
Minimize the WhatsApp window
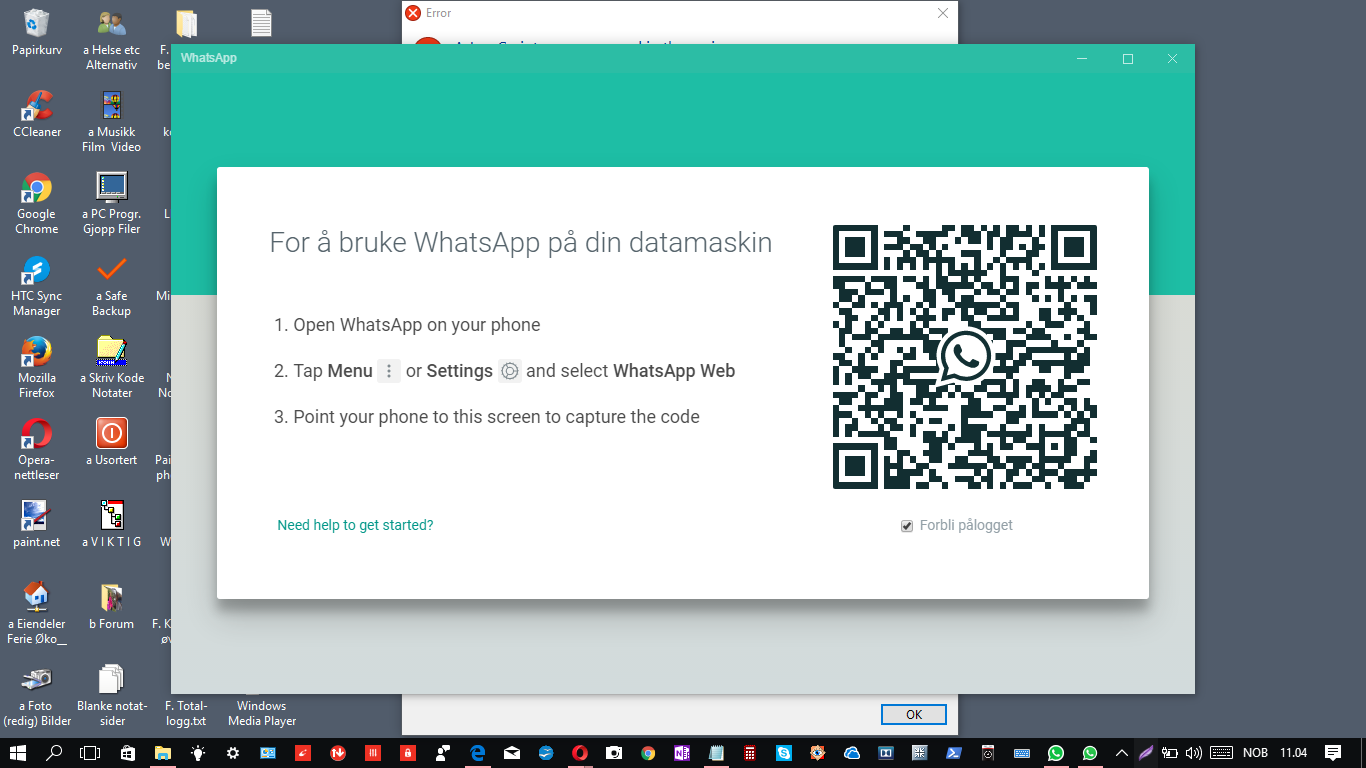pyautogui.click(x=1082, y=59)
